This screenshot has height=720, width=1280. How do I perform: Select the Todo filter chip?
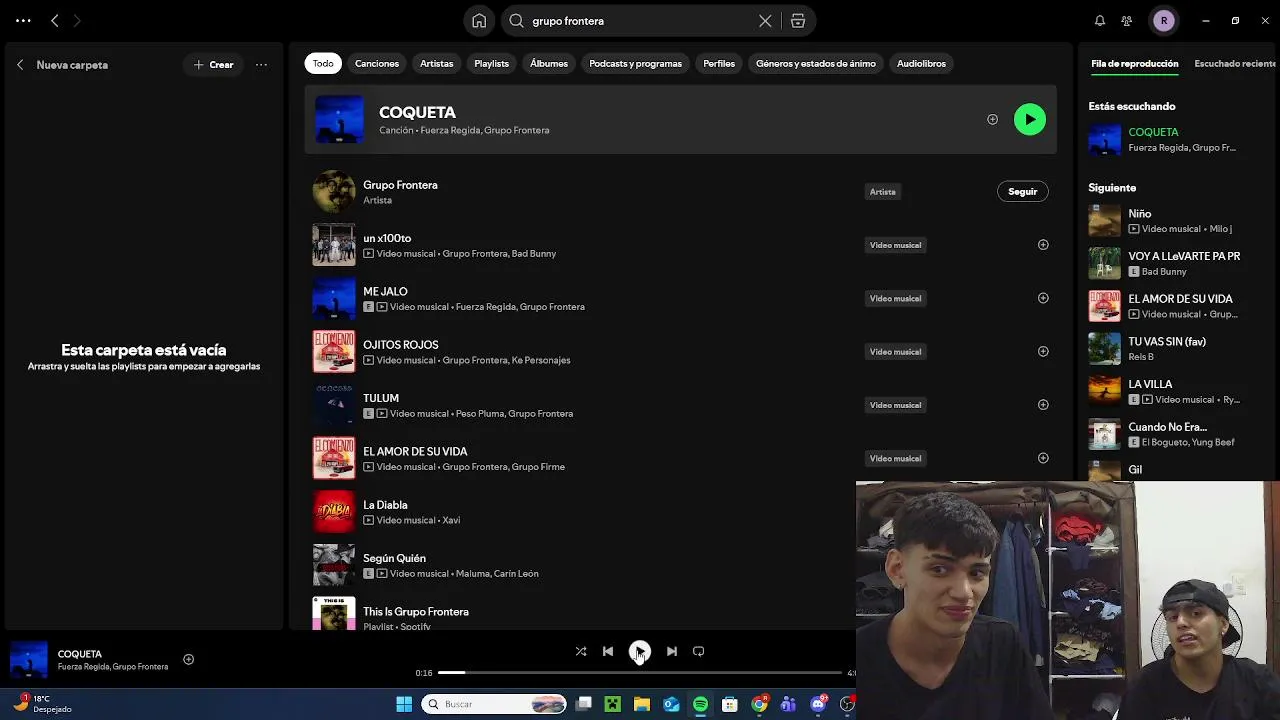pos(323,64)
